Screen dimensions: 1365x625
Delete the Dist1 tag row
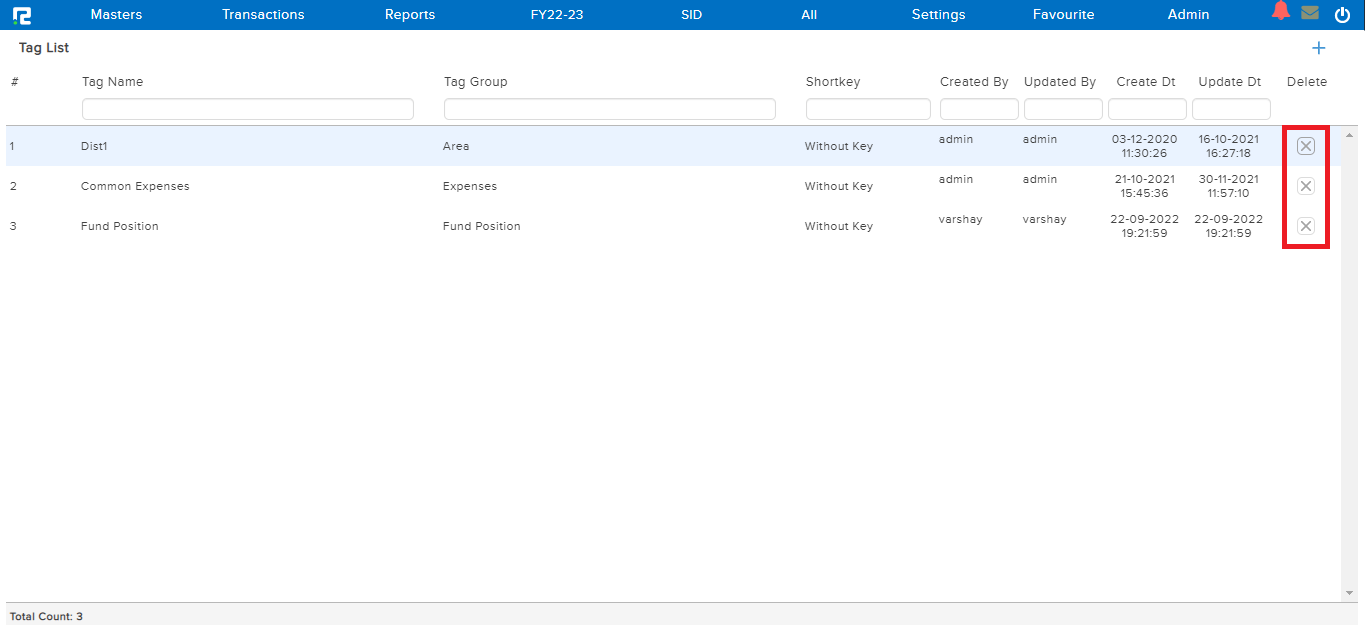1305,146
